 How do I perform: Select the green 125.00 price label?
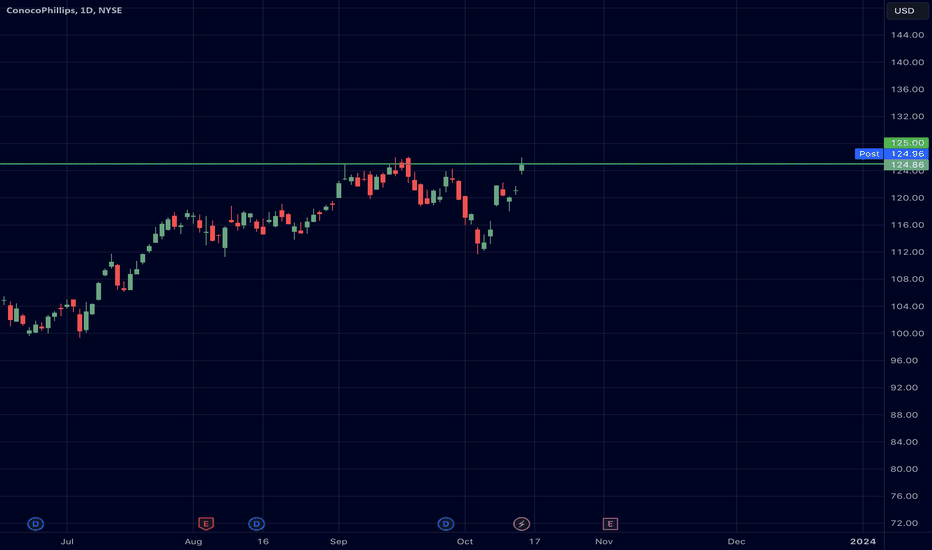tap(906, 143)
